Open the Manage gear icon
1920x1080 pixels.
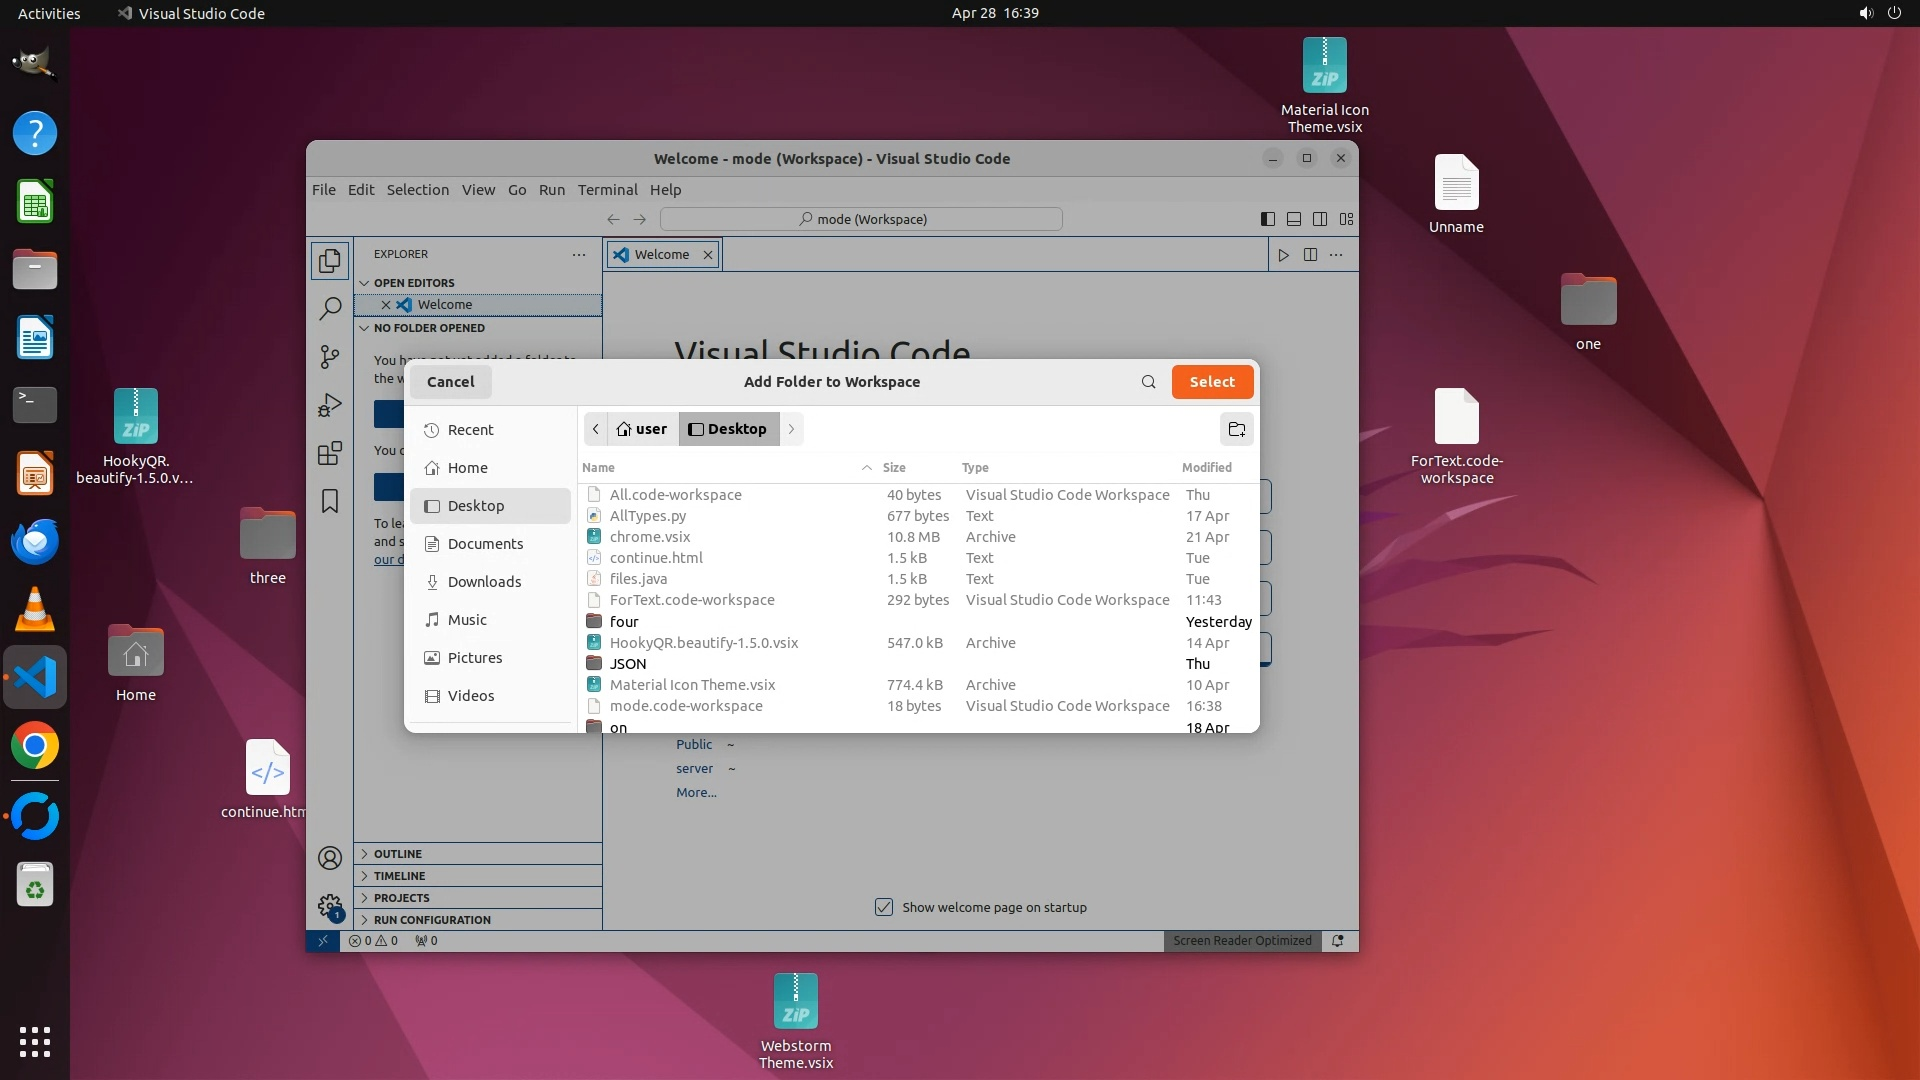point(329,906)
